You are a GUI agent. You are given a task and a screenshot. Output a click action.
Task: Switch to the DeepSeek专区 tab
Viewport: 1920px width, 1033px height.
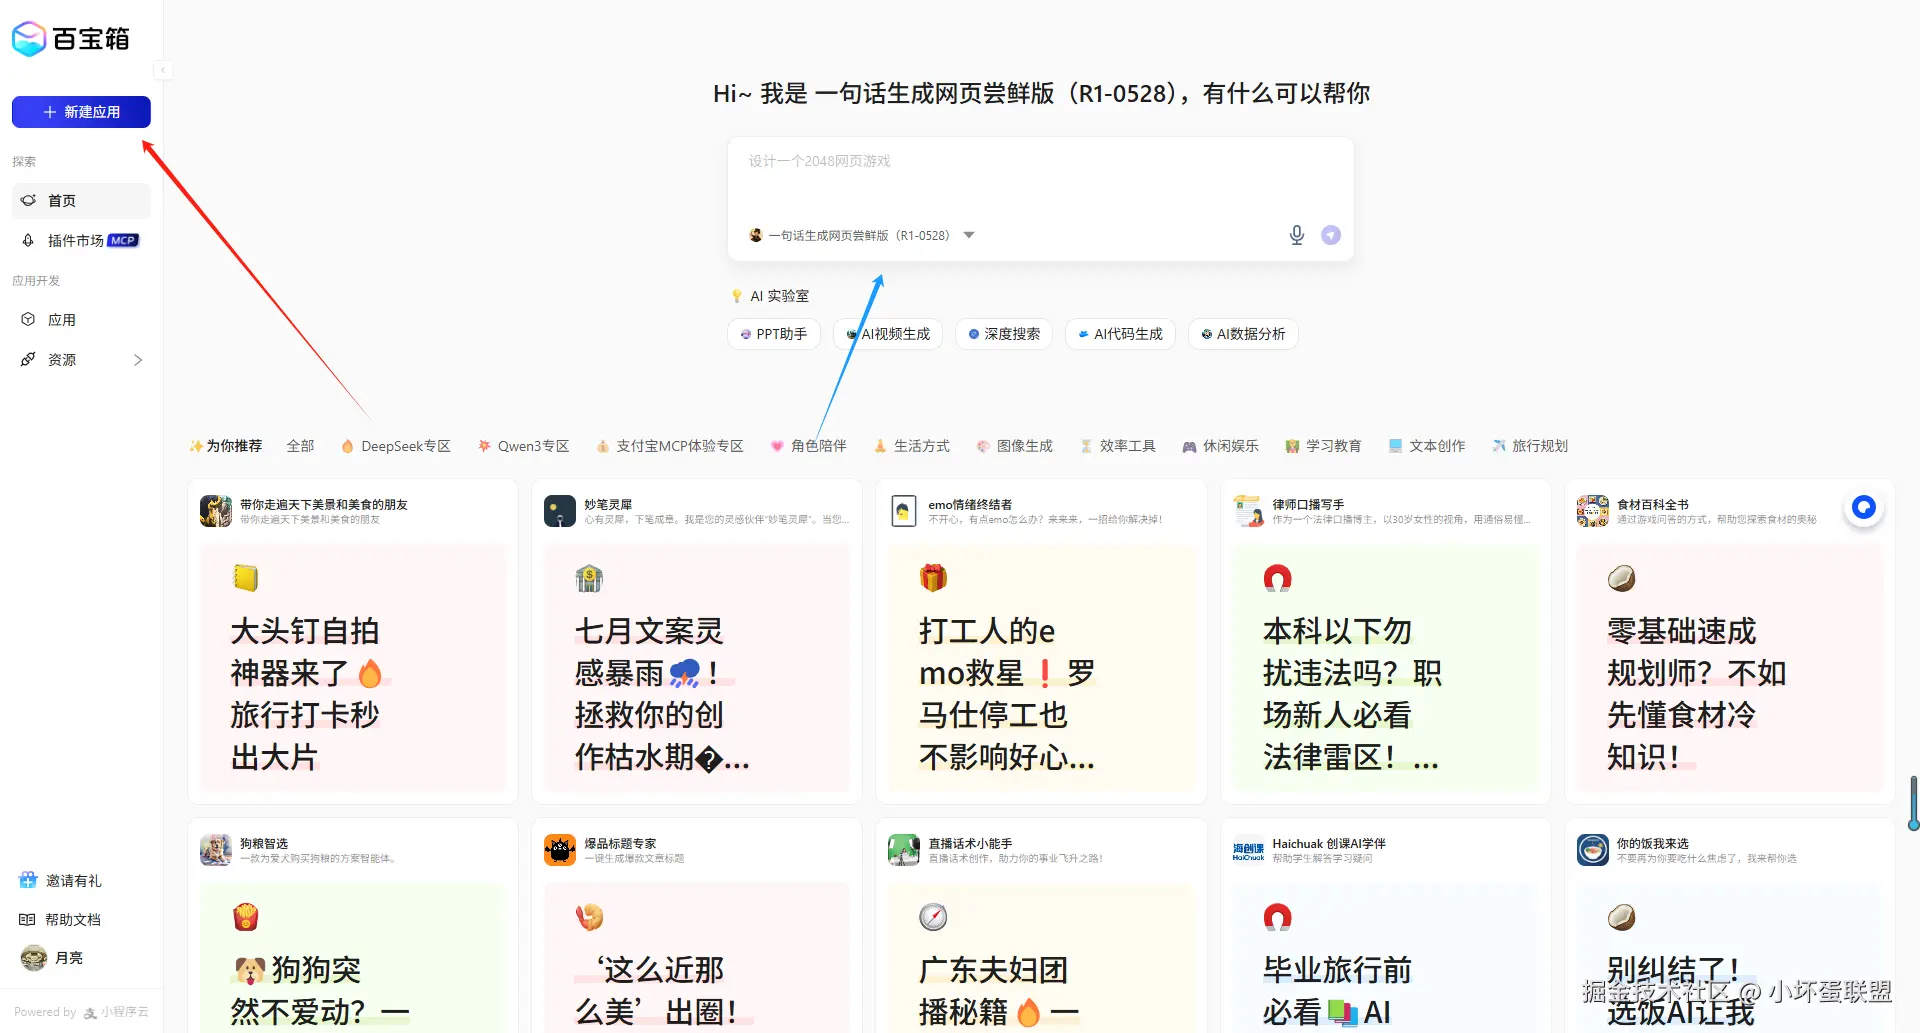(396, 446)
